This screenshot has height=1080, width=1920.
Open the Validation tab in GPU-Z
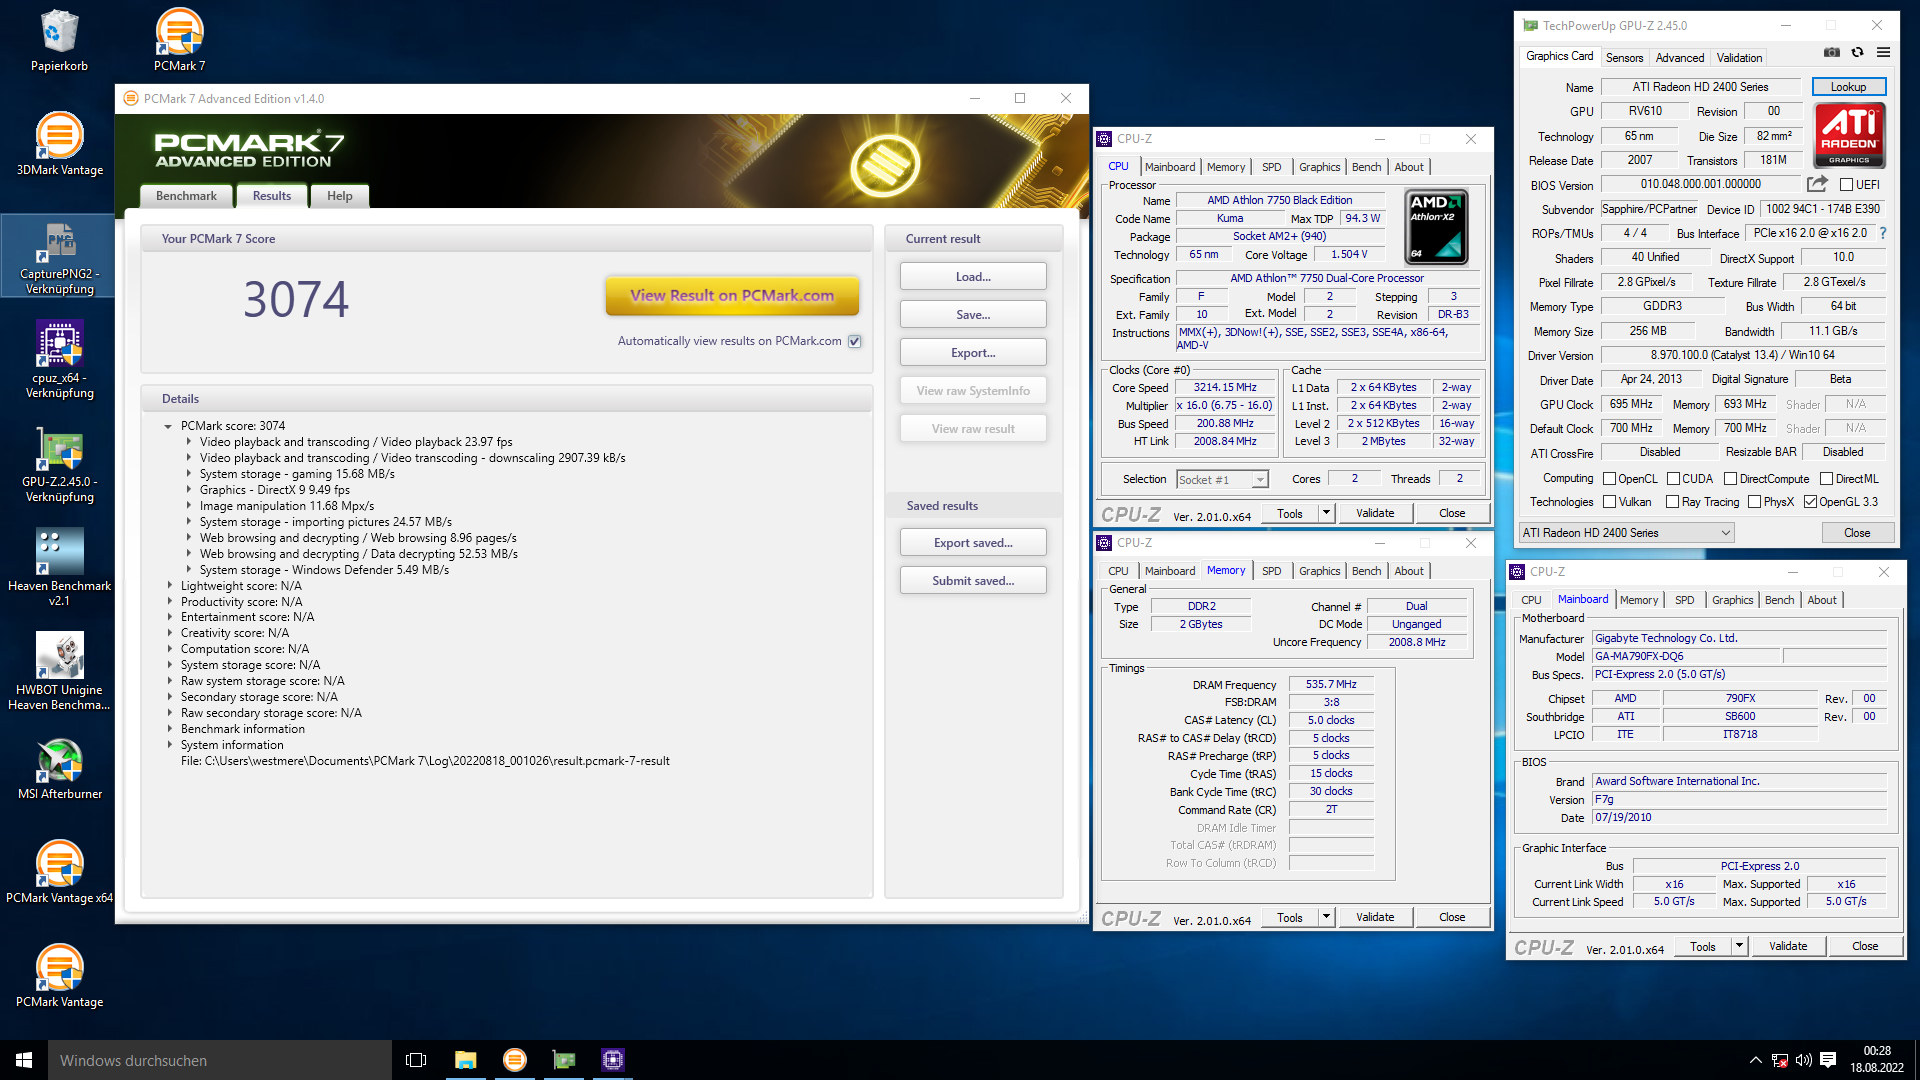pos(1739,58)
